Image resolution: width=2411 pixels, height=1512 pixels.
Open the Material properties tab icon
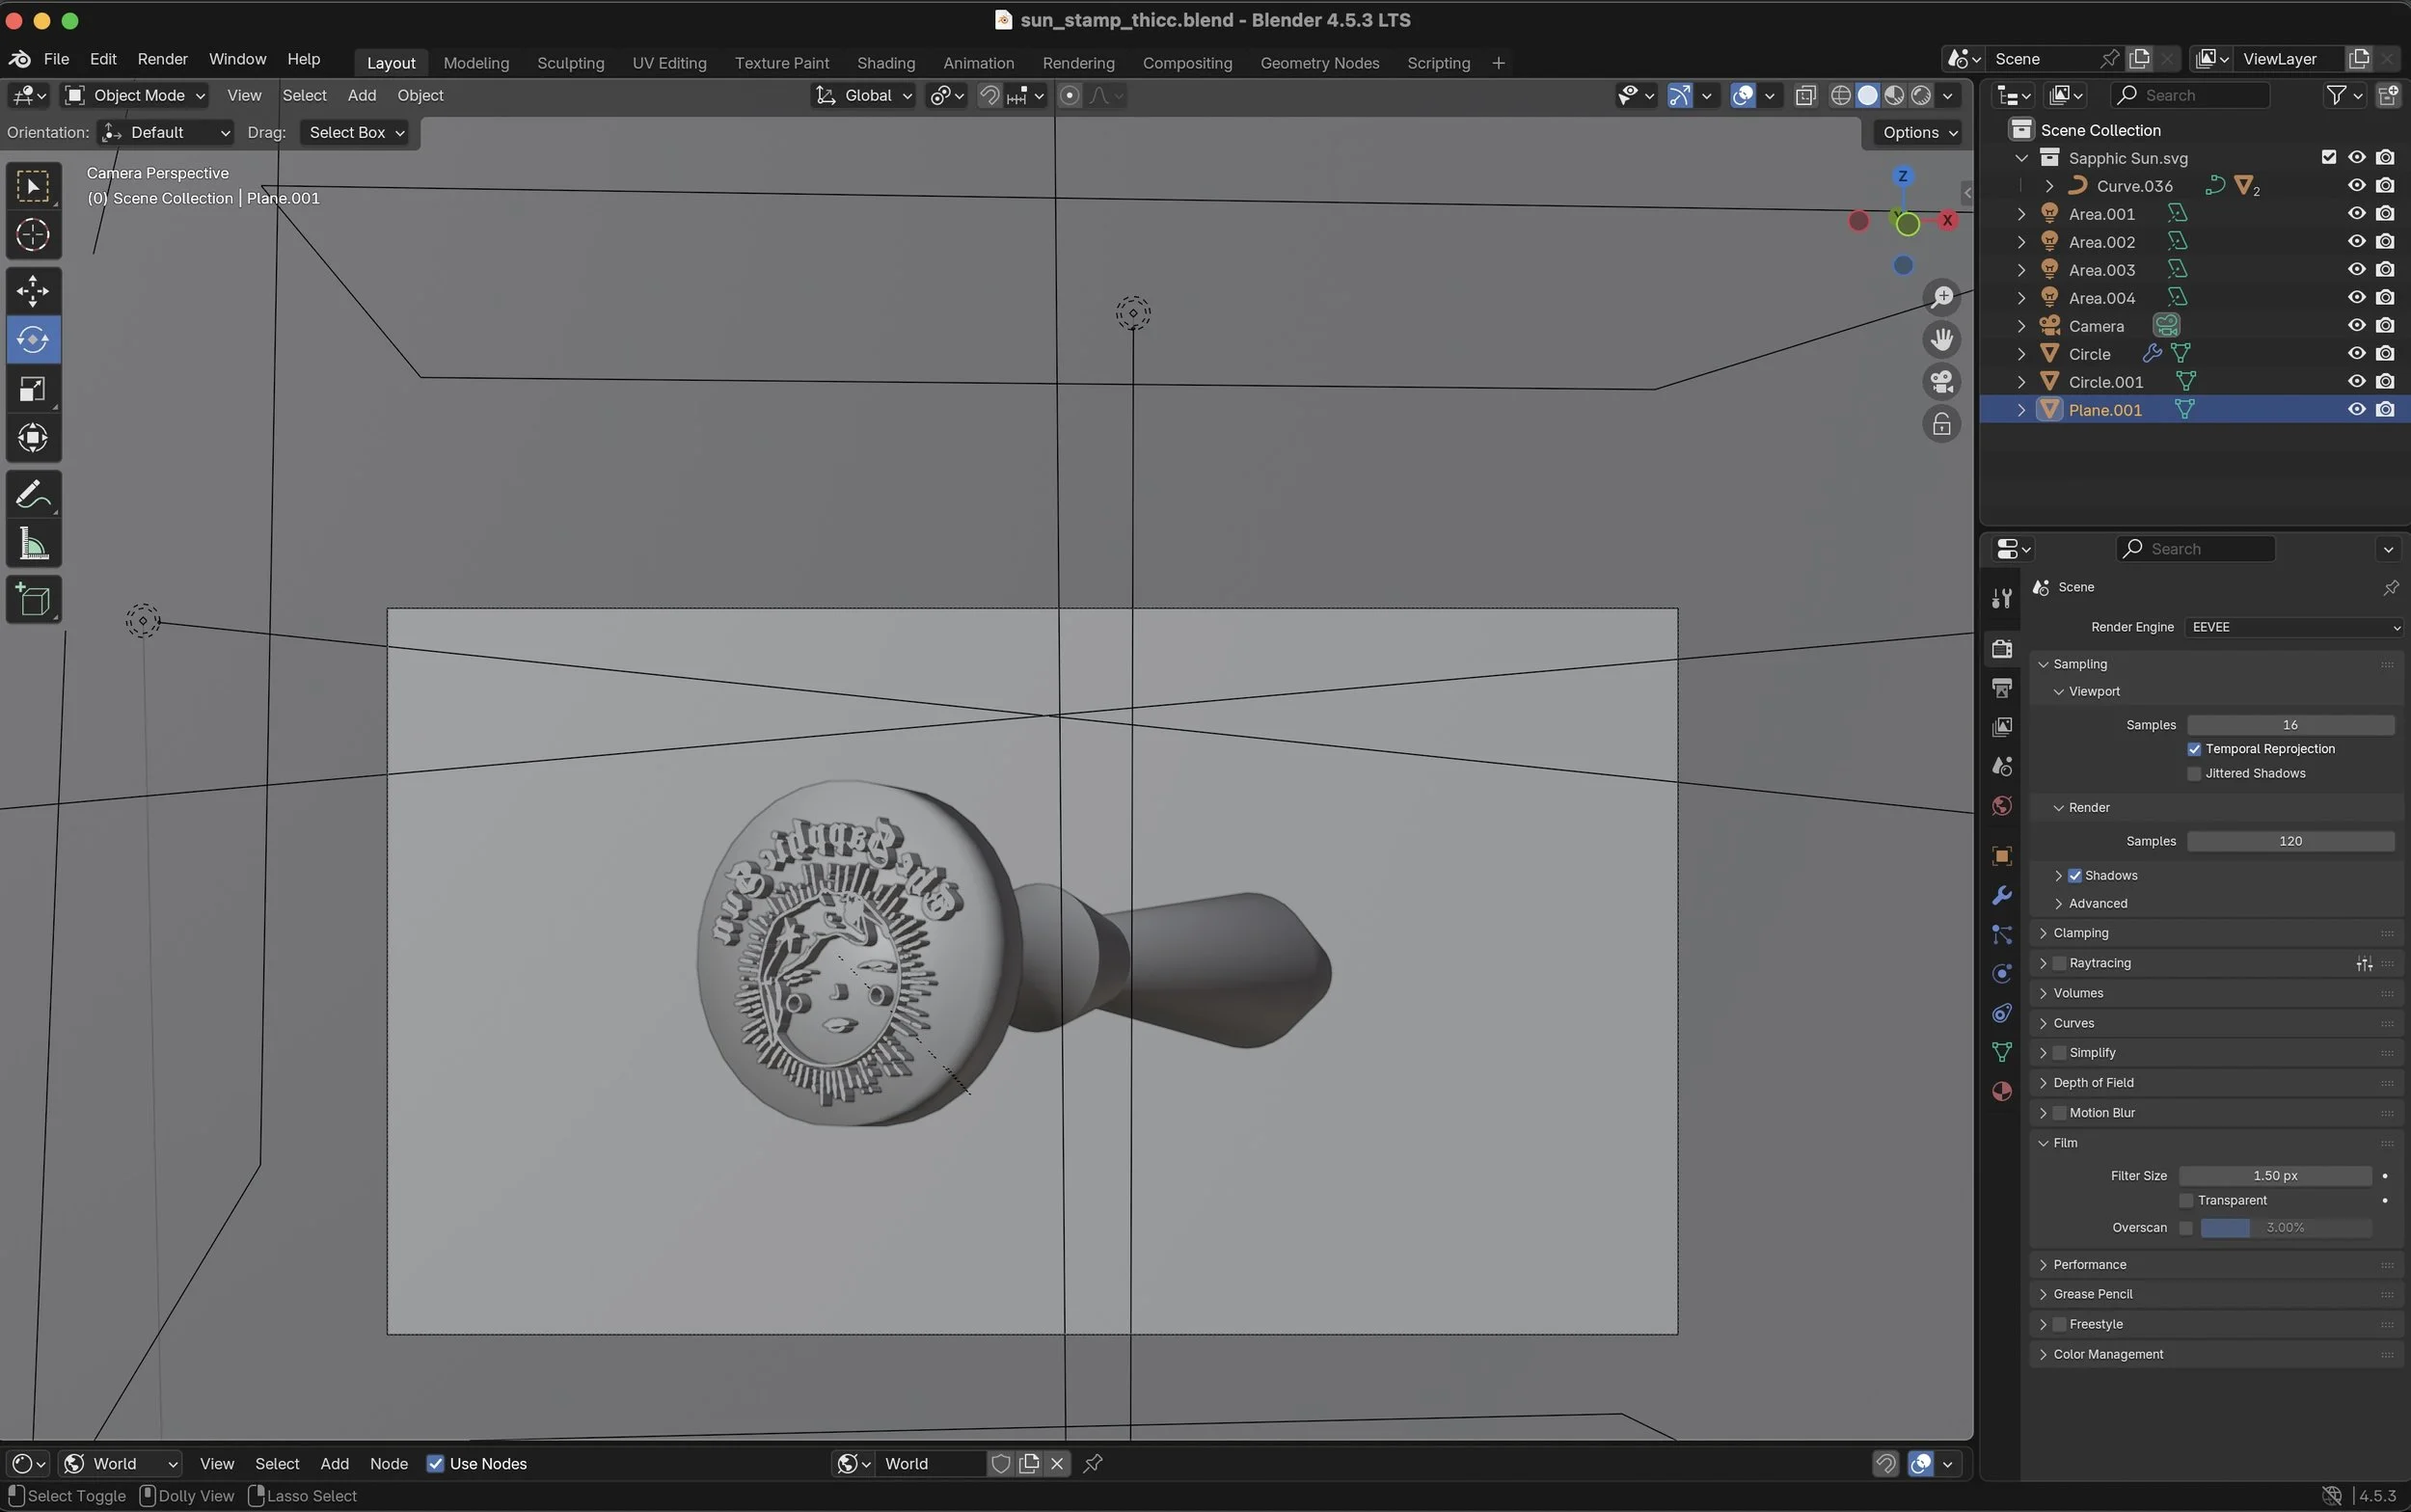pos(2001,1091)
